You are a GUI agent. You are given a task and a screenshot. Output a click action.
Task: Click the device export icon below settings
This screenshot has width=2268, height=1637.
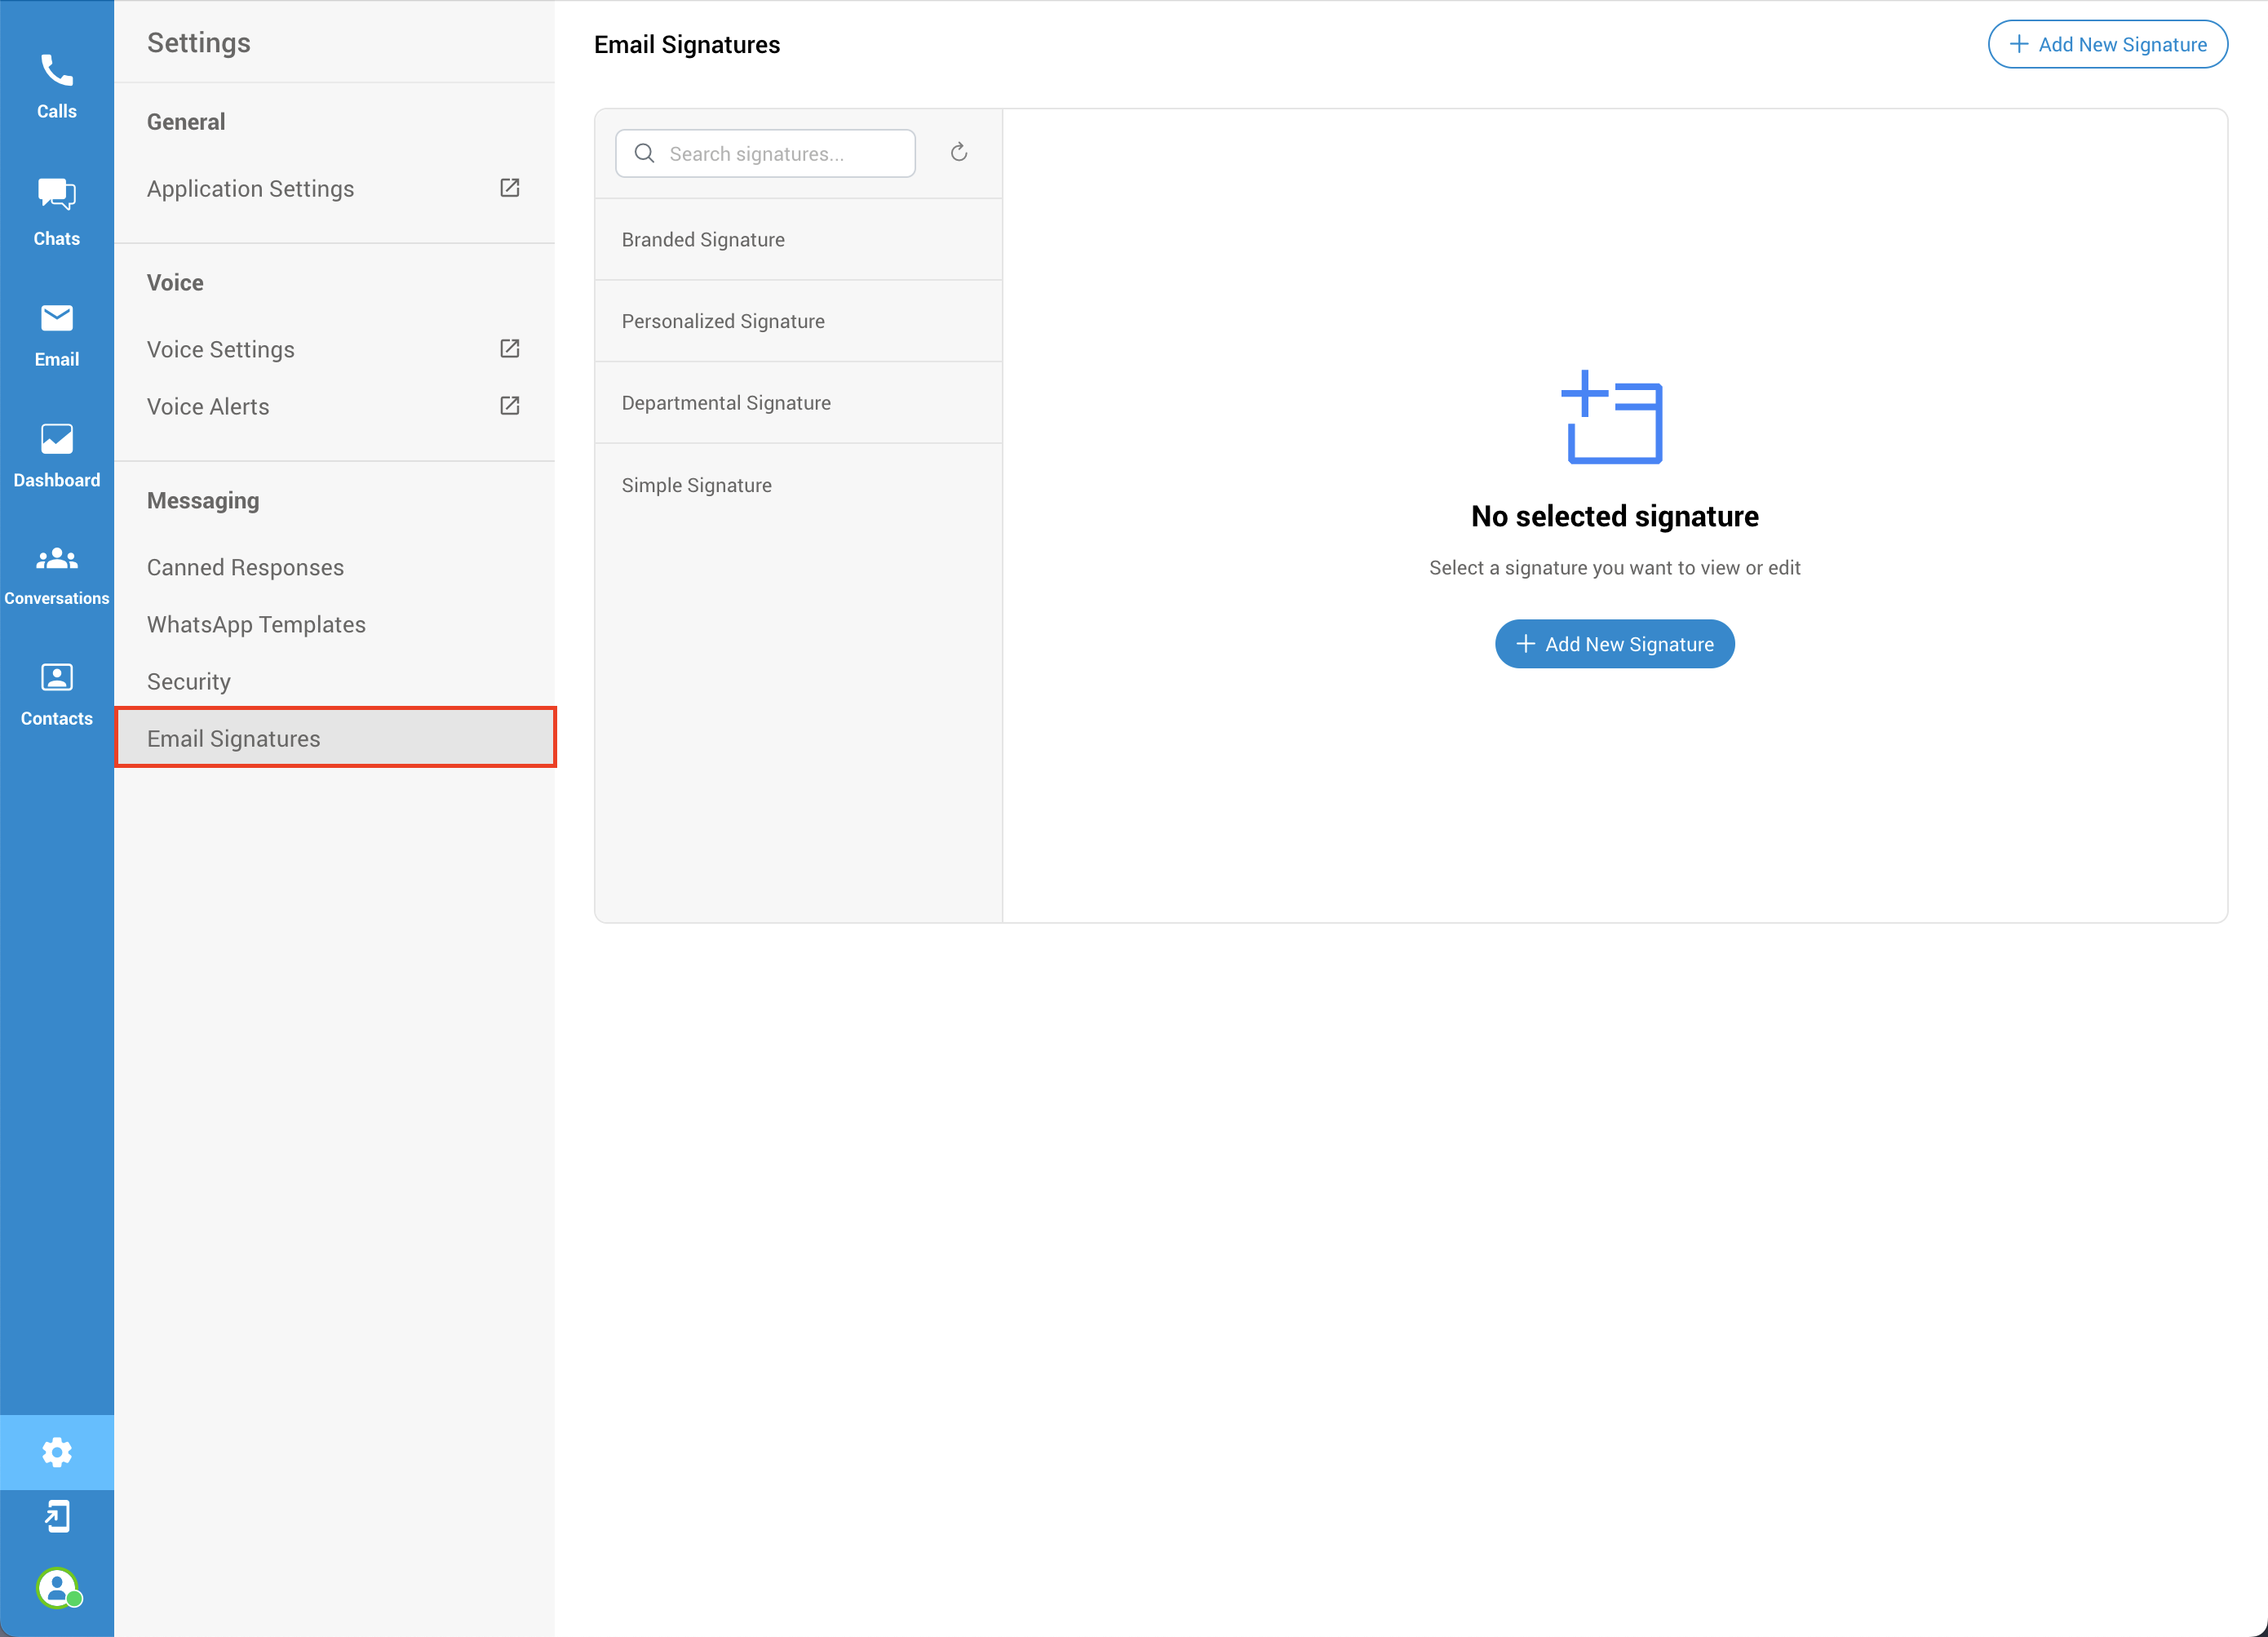point(57,1516)
